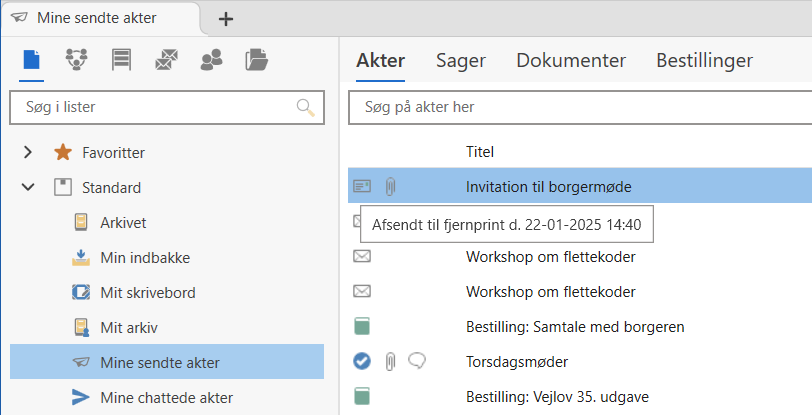Expand the Favoritter tree node
Screen dimensions: 812x415
click(x=29, y=152)
